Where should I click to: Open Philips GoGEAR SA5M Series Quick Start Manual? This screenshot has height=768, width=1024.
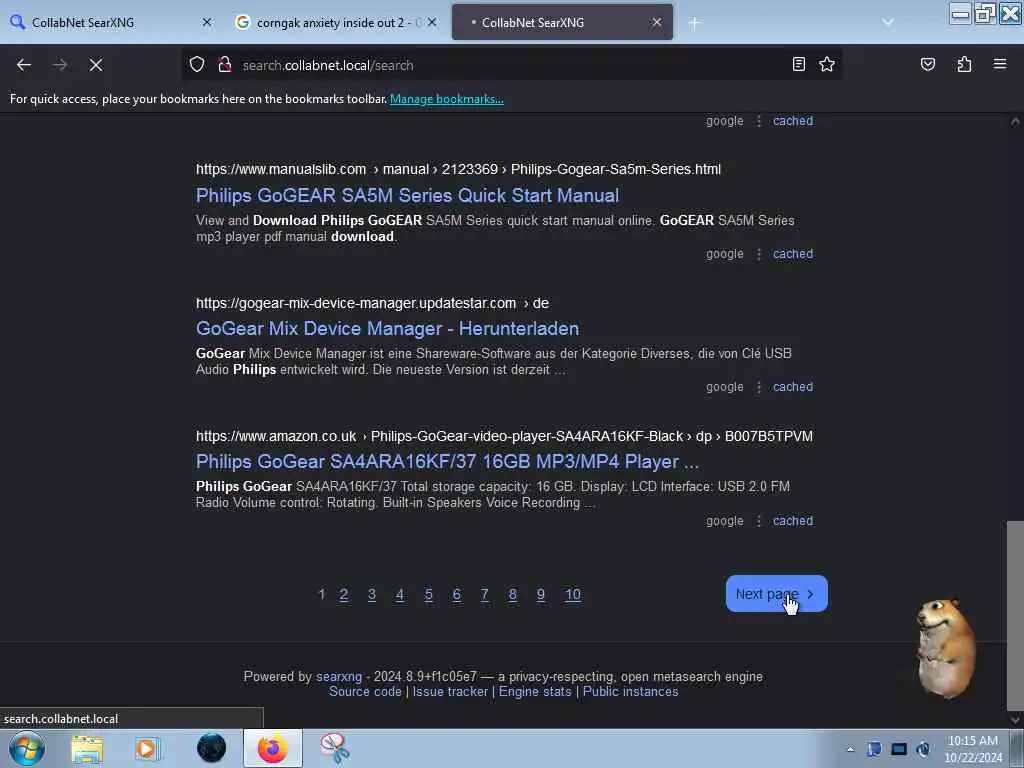tap(408, 195)
